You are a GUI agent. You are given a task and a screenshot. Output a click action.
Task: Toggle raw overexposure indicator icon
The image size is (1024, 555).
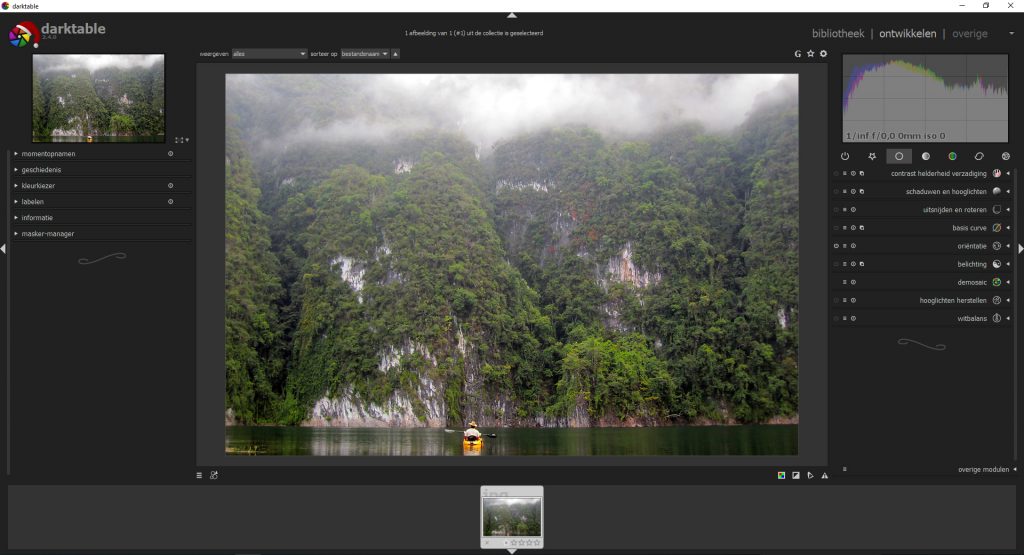[781, 475]
